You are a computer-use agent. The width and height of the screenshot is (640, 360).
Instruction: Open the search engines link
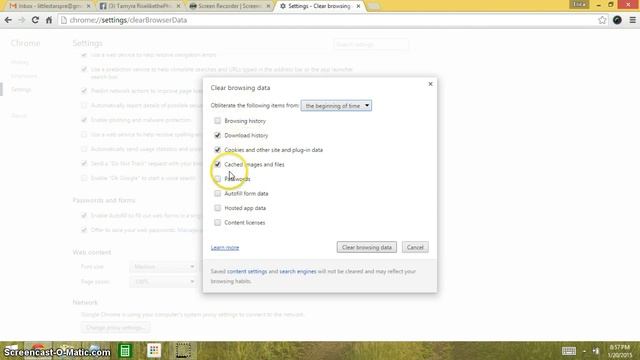click(x=298, y=271)
